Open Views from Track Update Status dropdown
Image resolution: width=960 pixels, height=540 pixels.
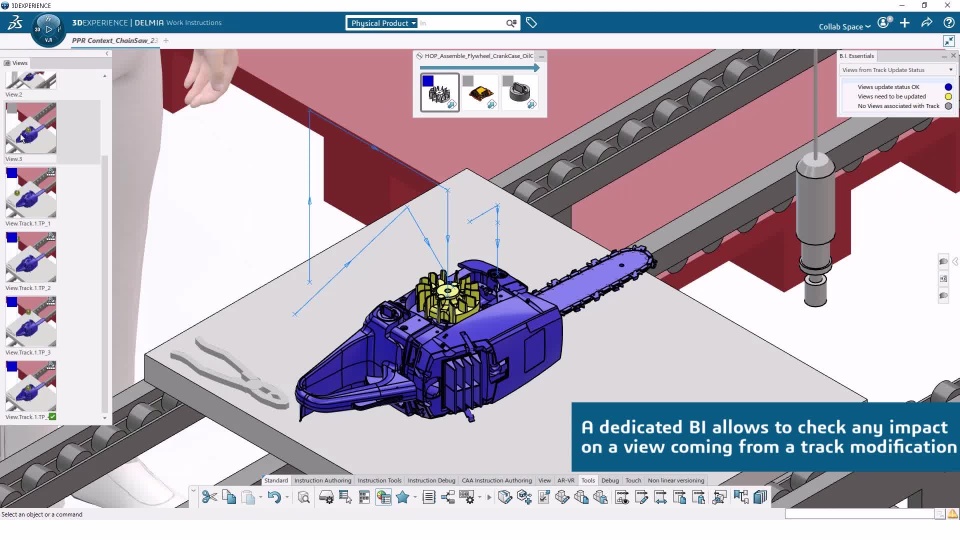[897, 70]
